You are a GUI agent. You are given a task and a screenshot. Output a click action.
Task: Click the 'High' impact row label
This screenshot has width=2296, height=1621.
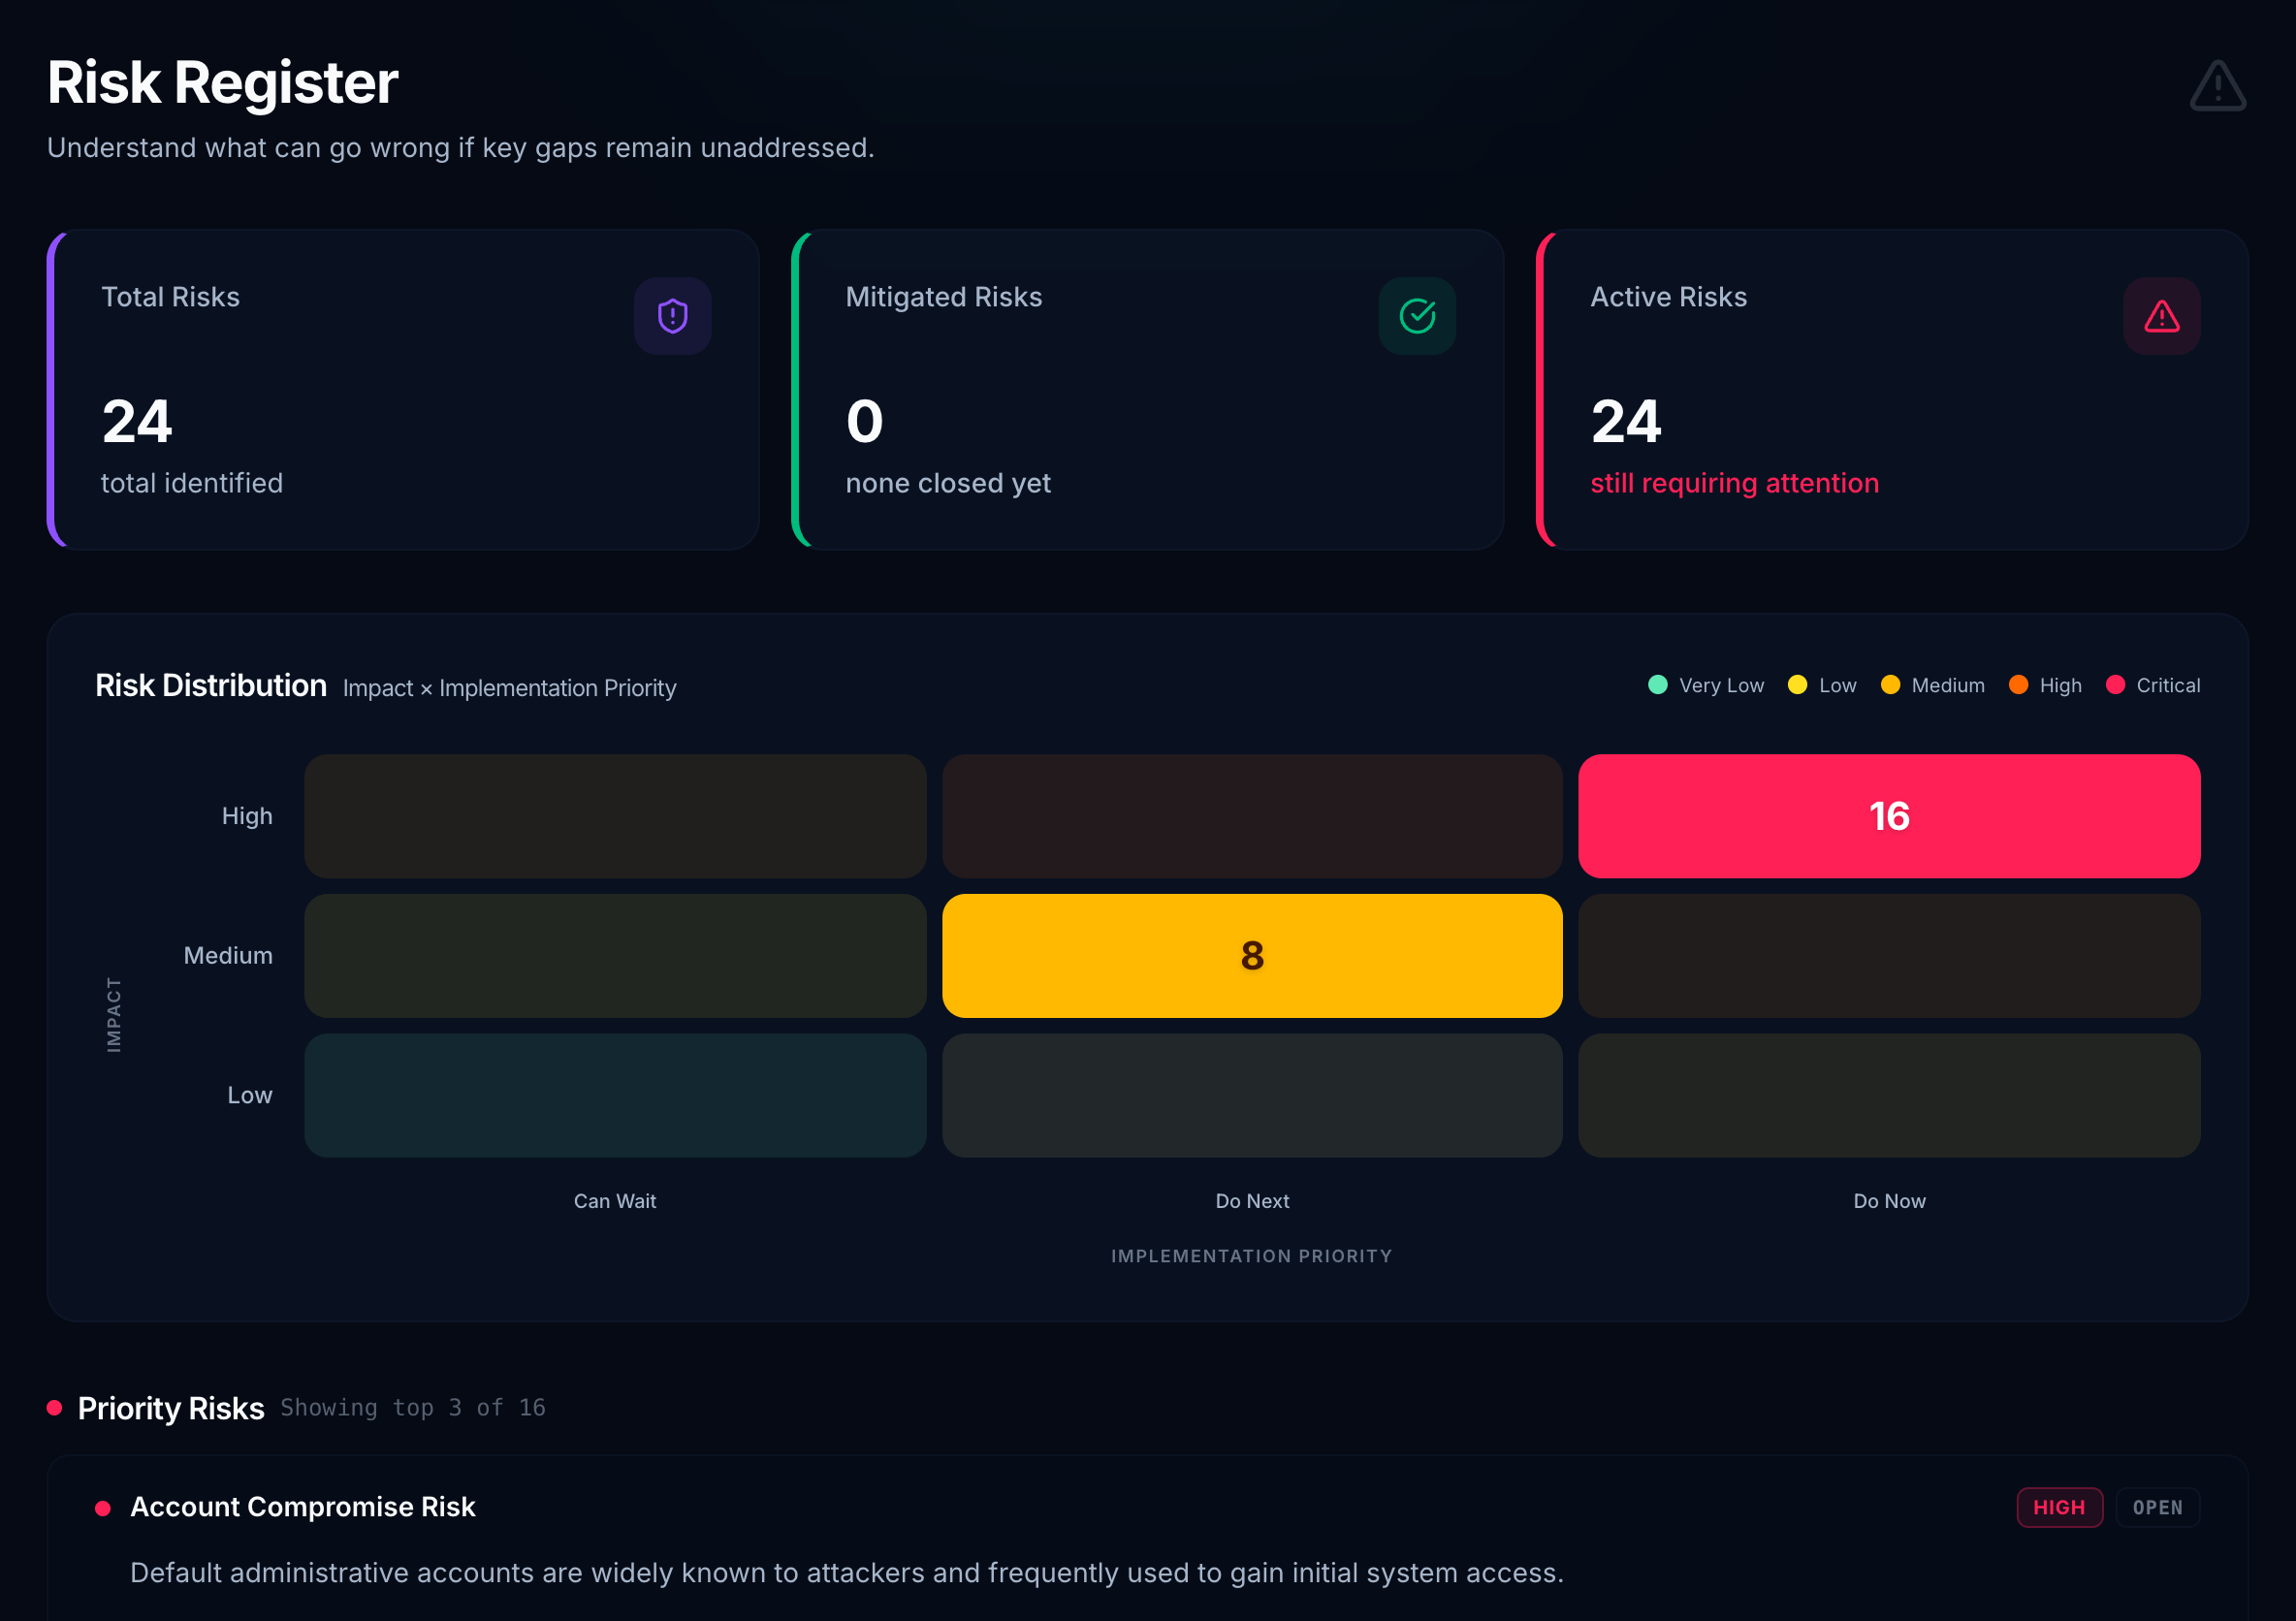pos(247,816)
